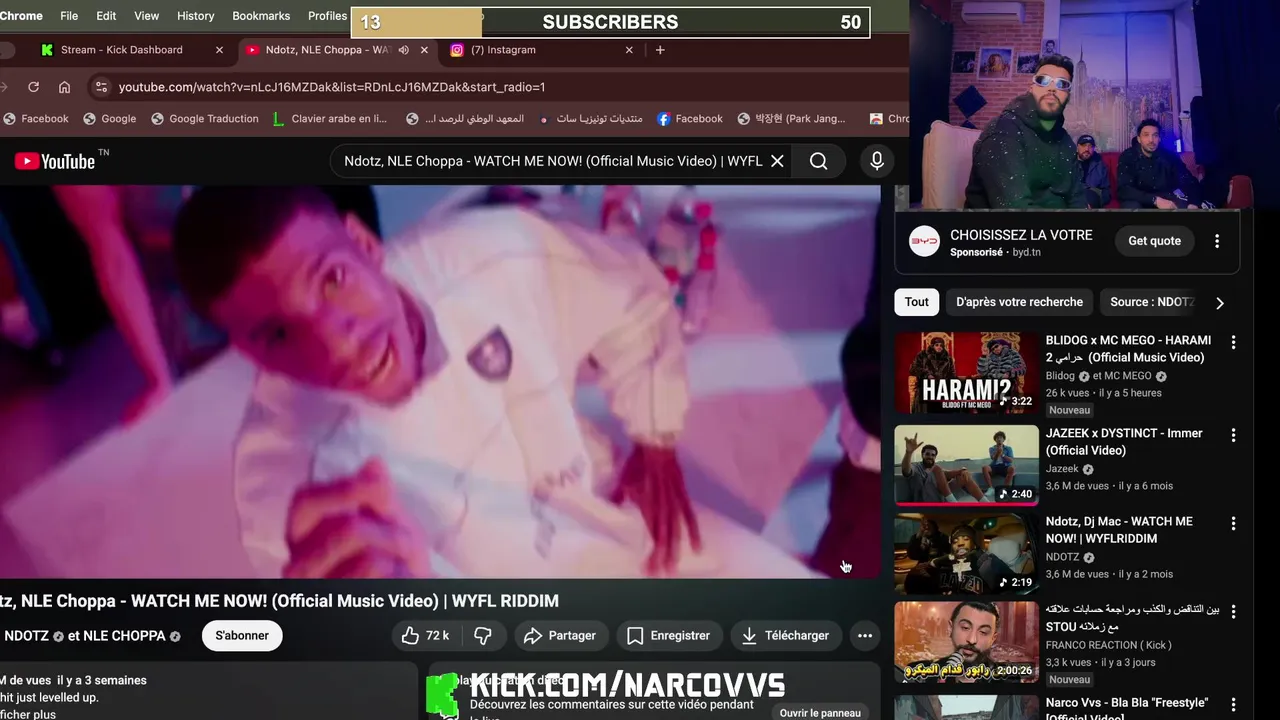Click the main video player area
Image resolution: width=1280 pixels, height=720 pixels.
(440, 381)
